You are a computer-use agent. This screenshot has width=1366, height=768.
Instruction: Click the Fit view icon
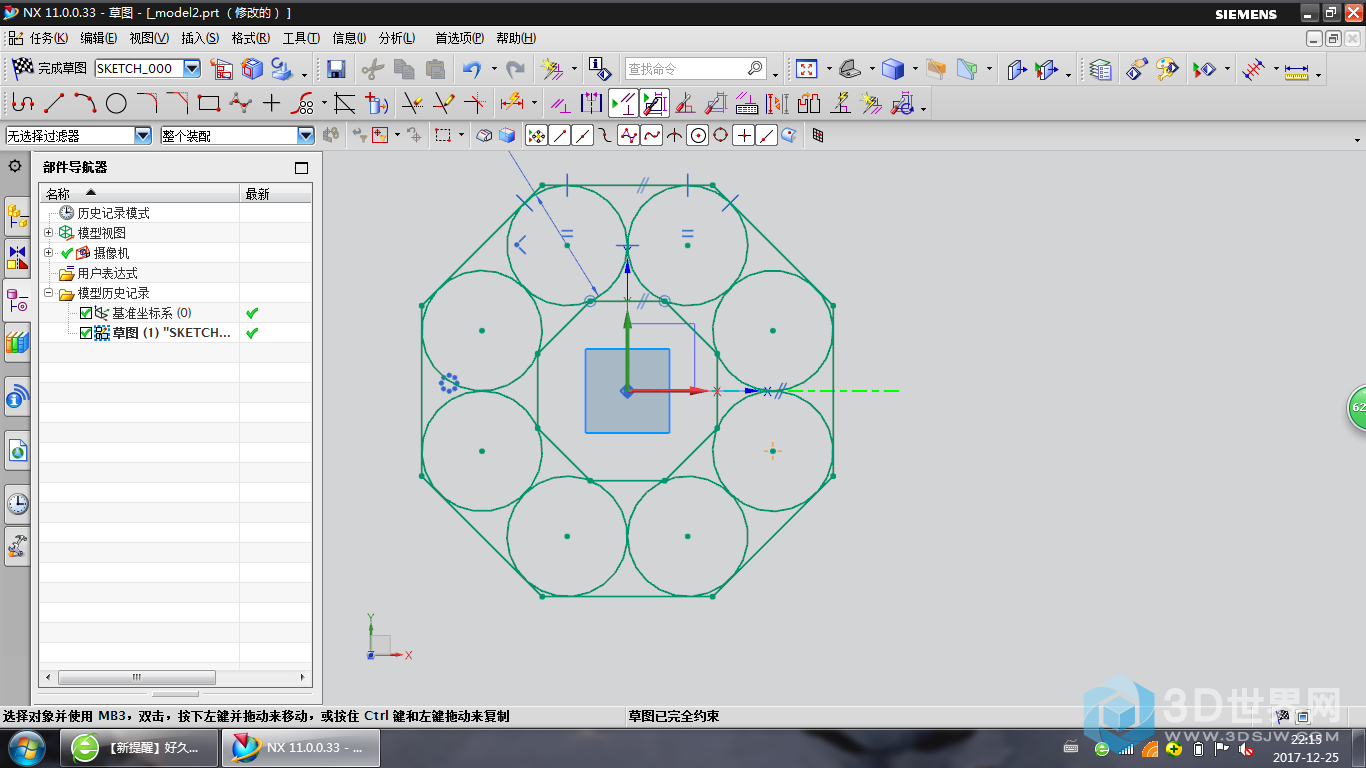pos(806,69)
